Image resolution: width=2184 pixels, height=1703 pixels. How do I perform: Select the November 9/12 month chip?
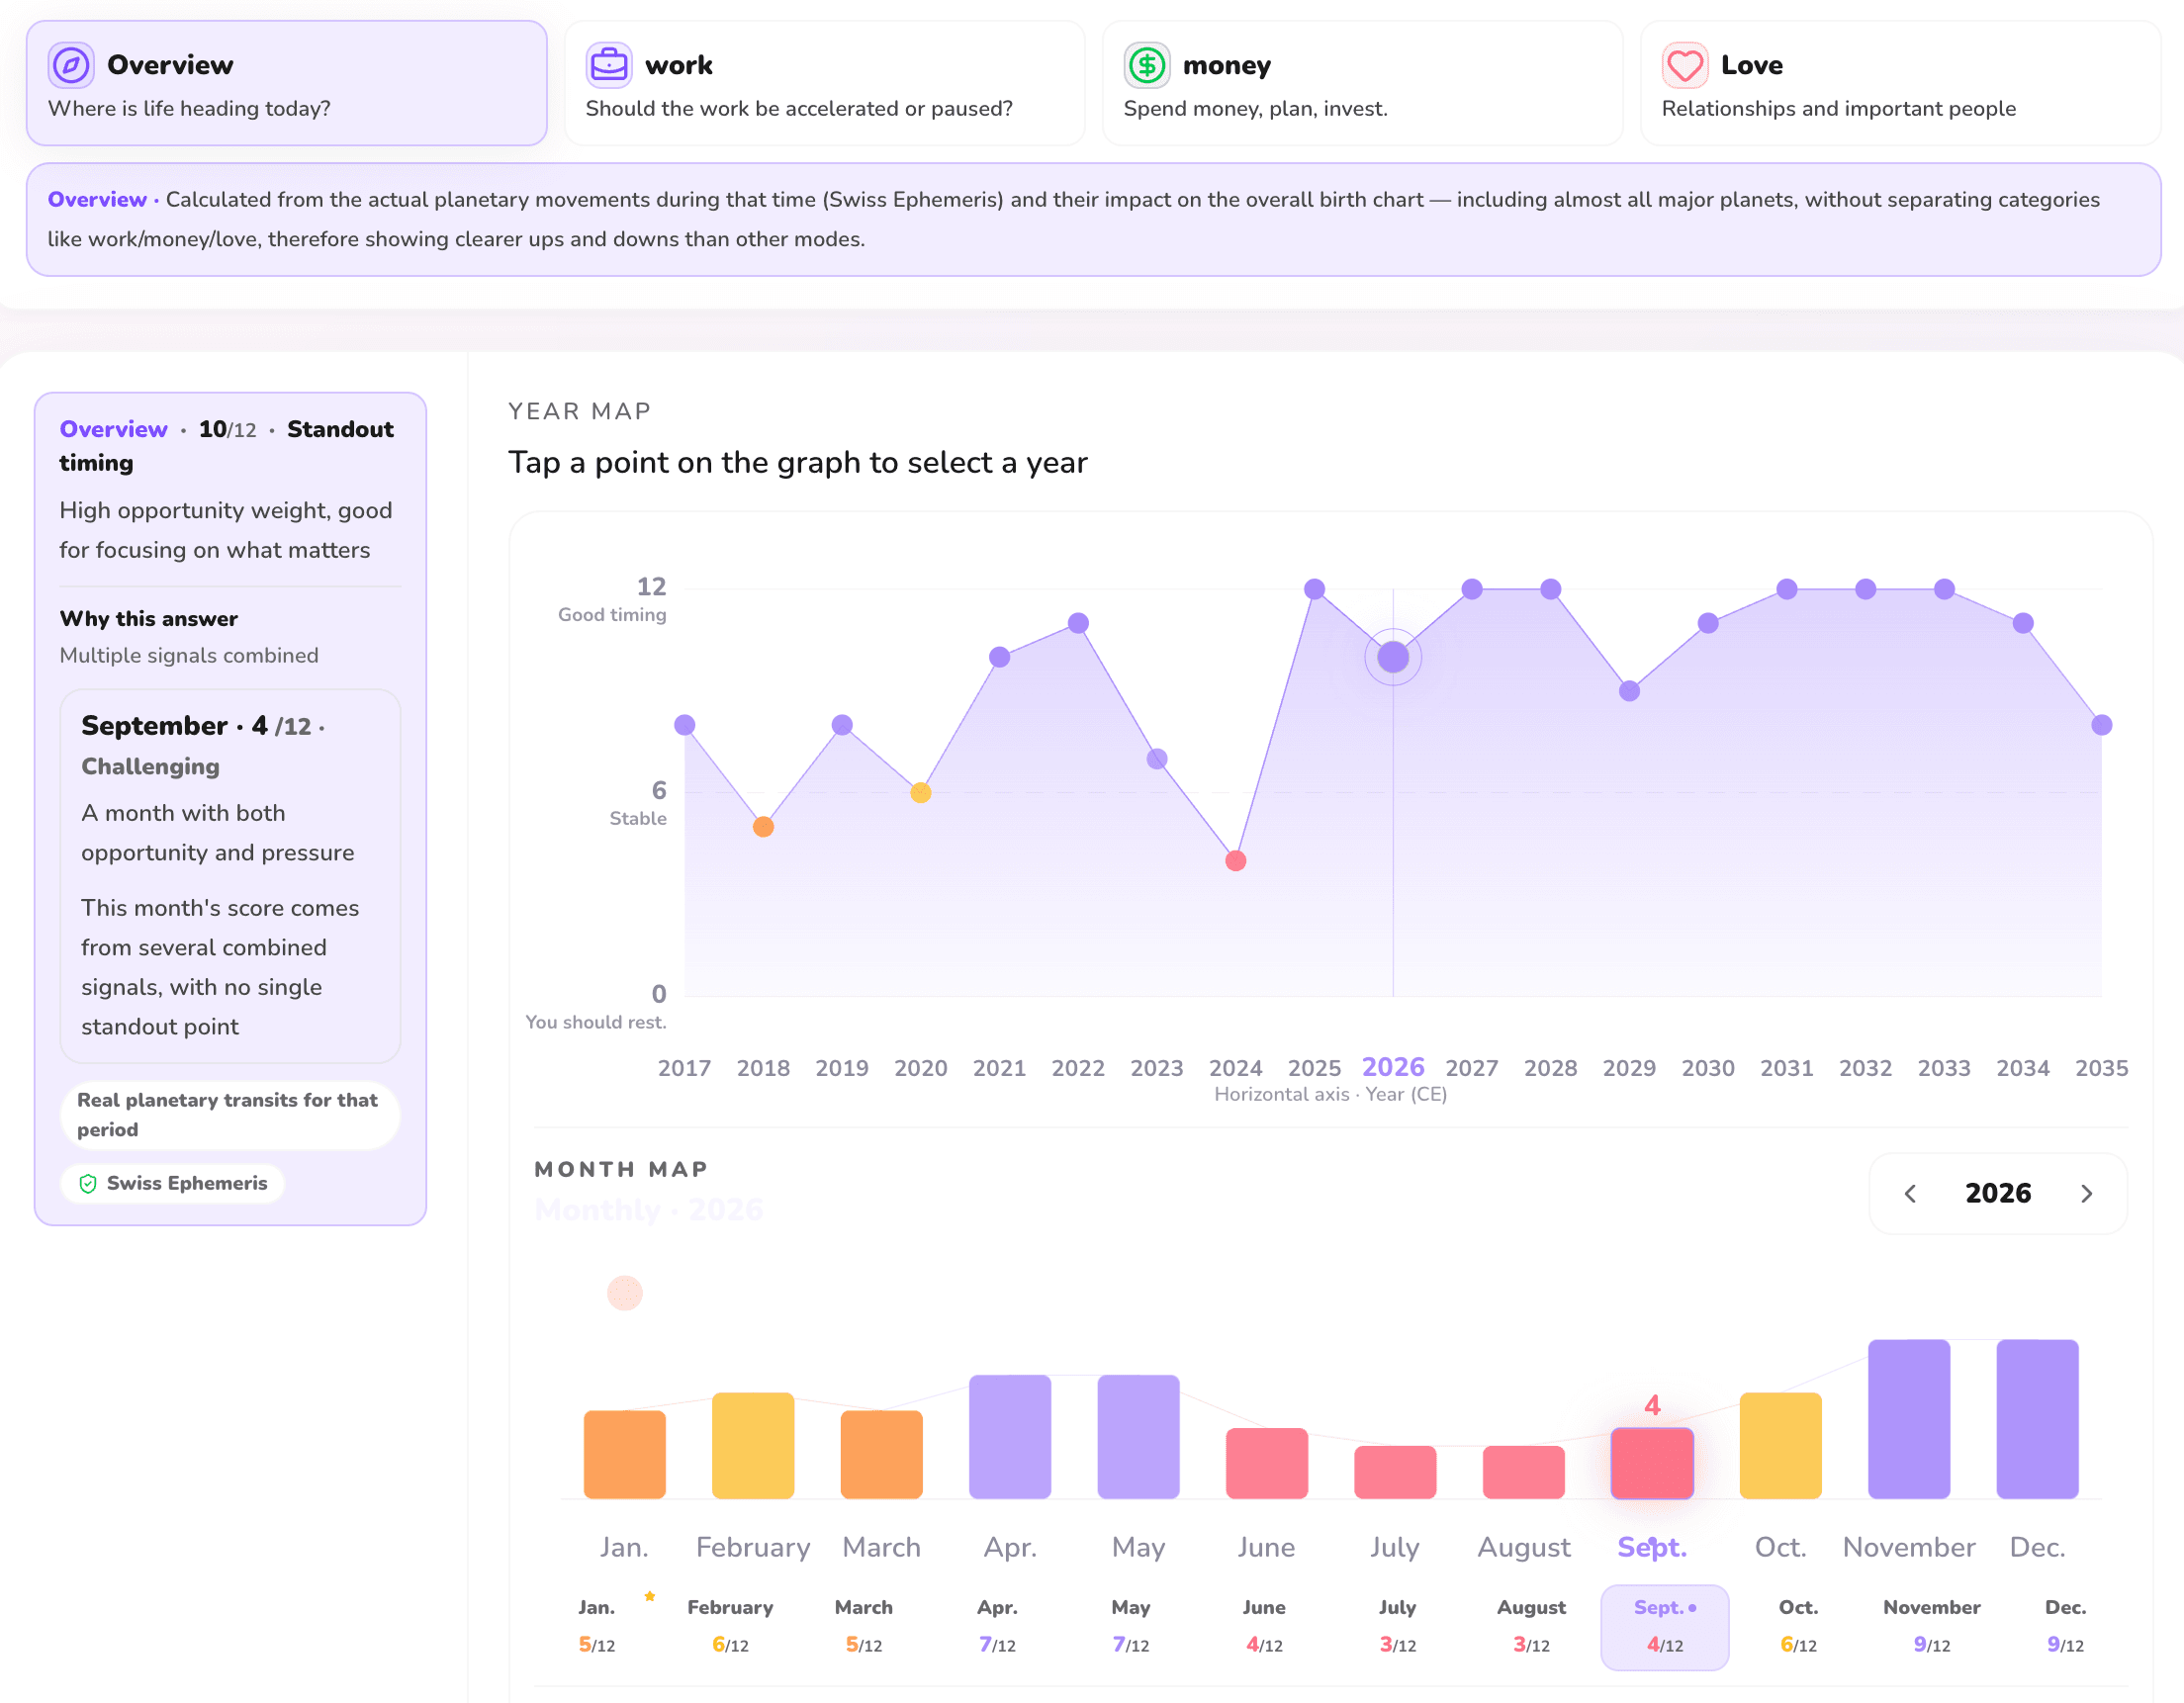pos(1932,1627)
